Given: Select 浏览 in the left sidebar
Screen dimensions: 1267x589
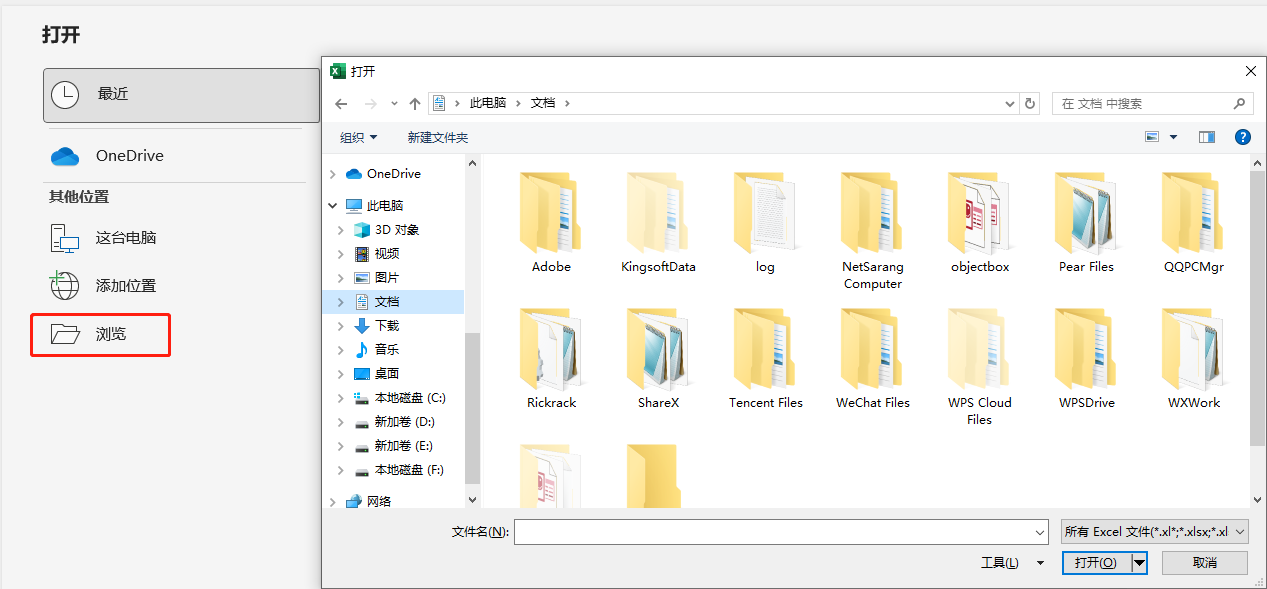Looking at the screenshot, I should (x=99, y=334).
